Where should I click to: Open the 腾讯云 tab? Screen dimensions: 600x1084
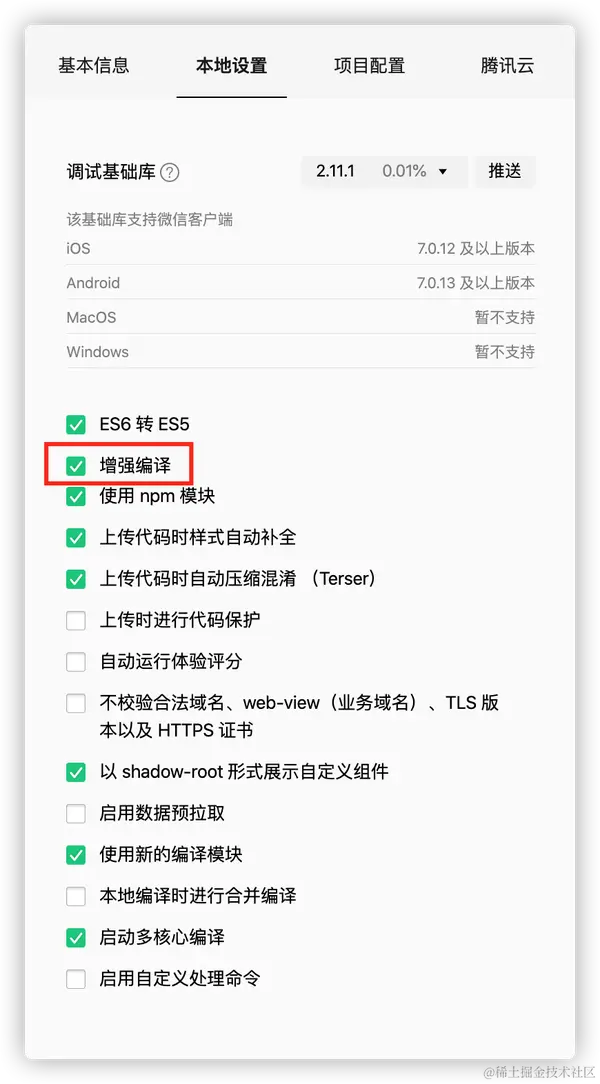tap(507, 66)
